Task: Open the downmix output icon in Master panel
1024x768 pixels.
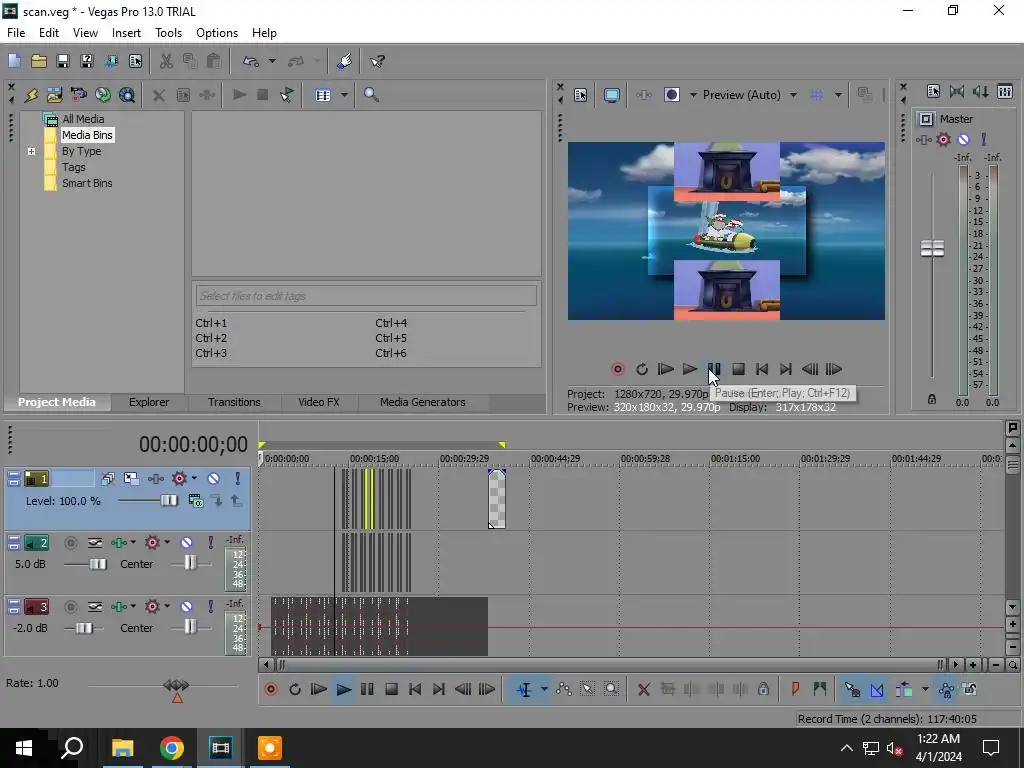Action: [x=981, y=91]
